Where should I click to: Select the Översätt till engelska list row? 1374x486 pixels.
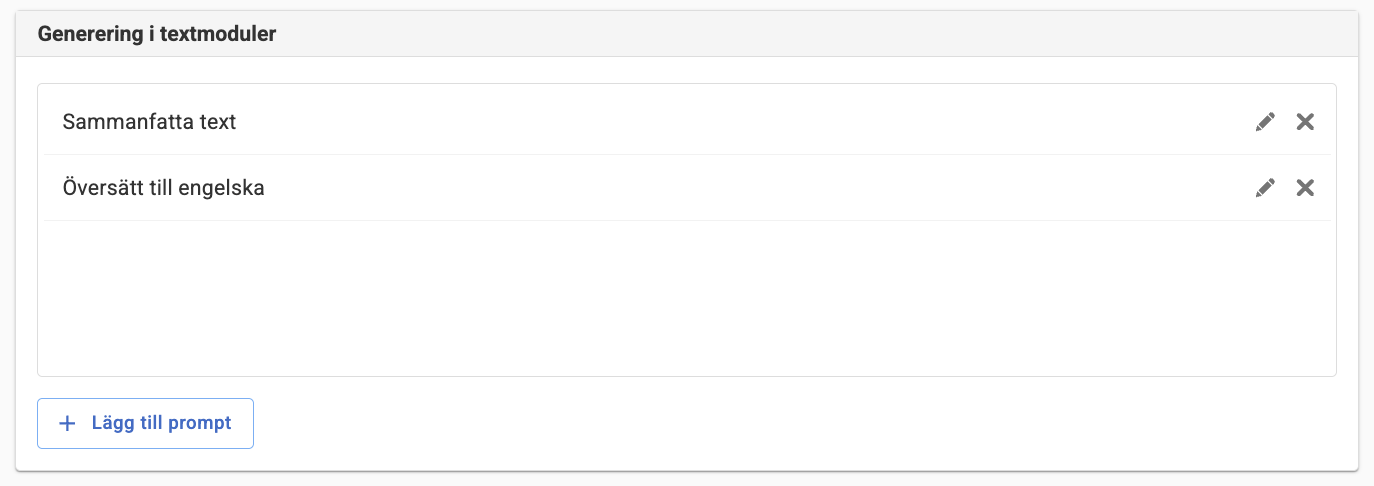coord(687,188)
